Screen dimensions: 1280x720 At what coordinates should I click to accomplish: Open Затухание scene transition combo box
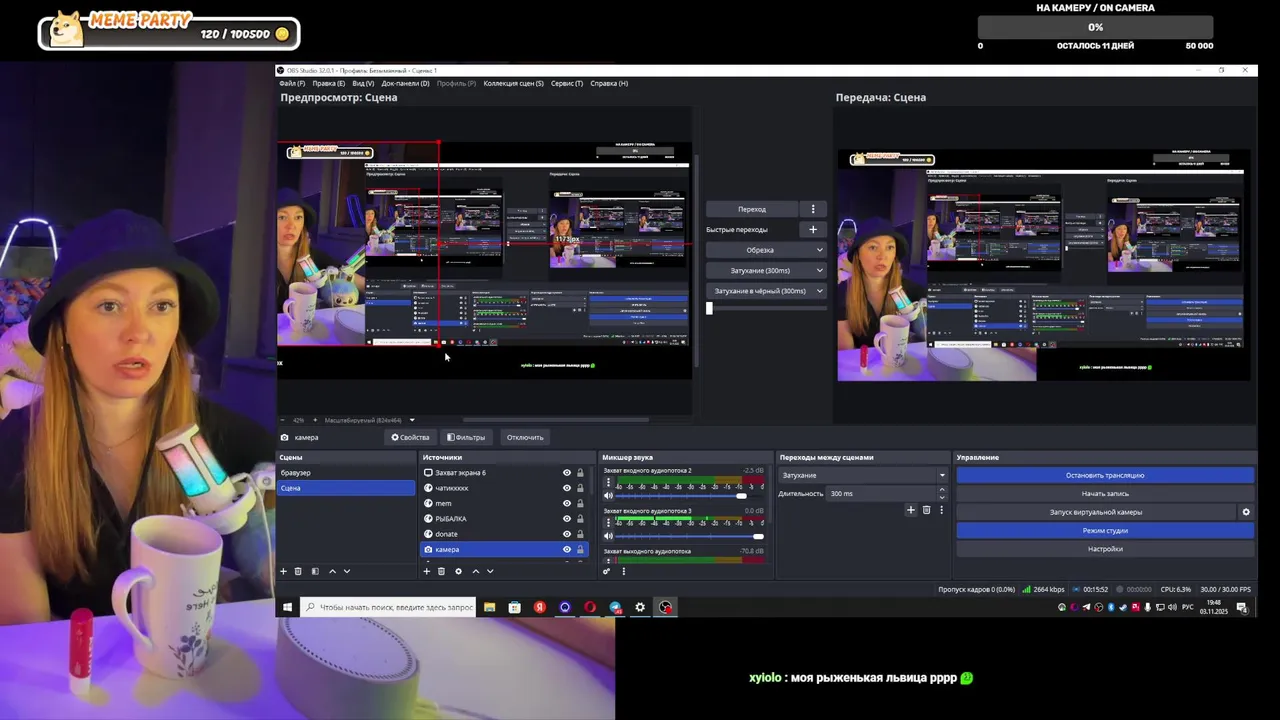pyautogui.click(x=863, y=475)
